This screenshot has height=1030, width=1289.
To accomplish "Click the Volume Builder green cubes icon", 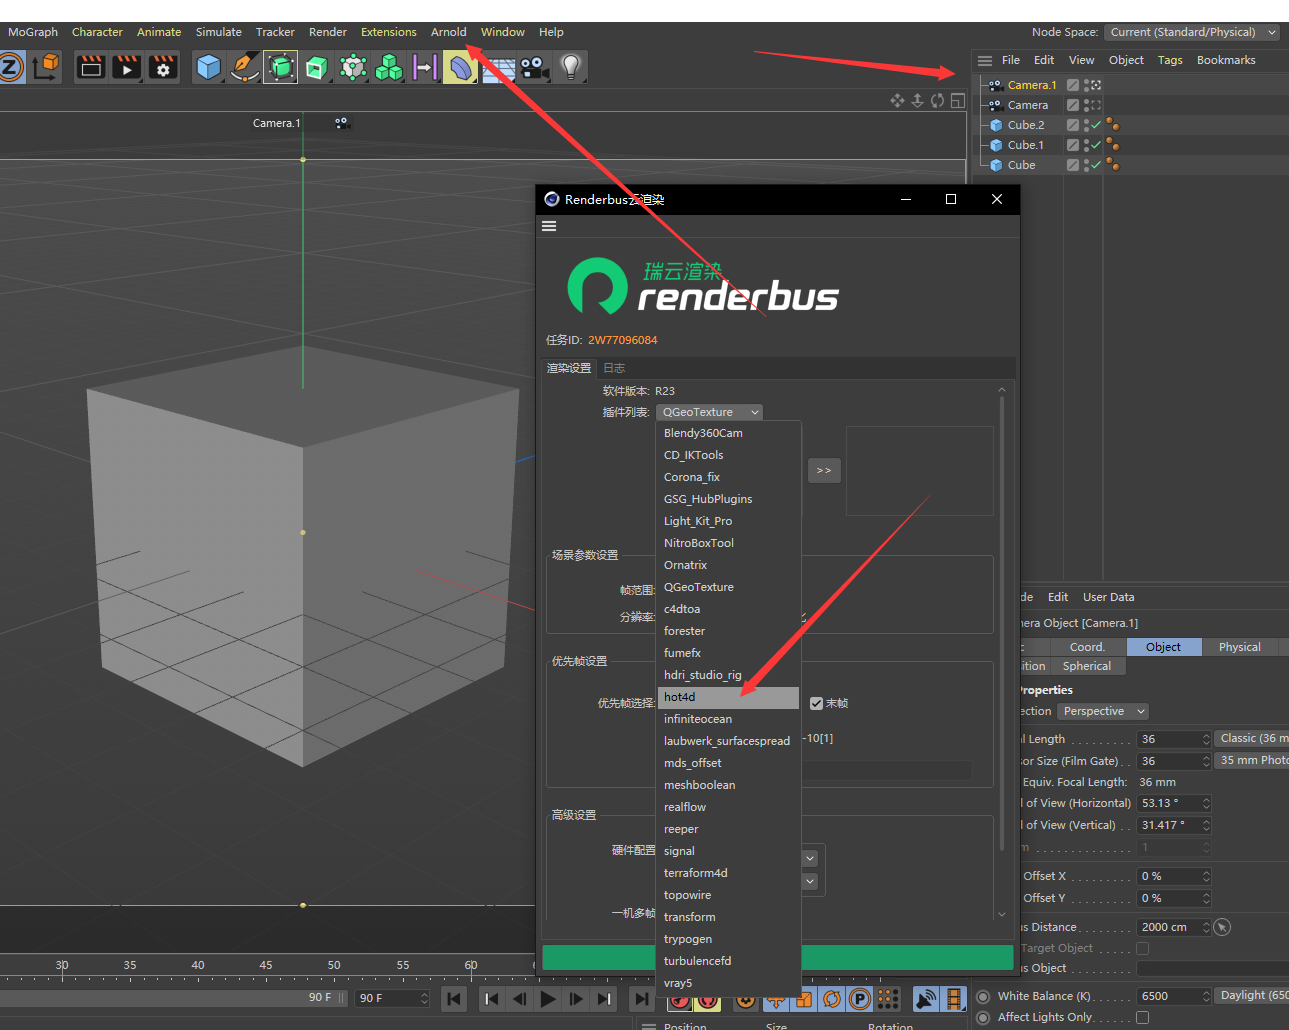I will pyautogui.click(x=389, y=67).
